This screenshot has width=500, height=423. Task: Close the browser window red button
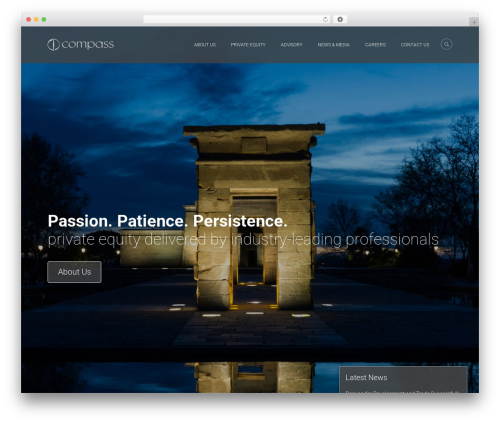pyautogui.click(x=29, y=20)
